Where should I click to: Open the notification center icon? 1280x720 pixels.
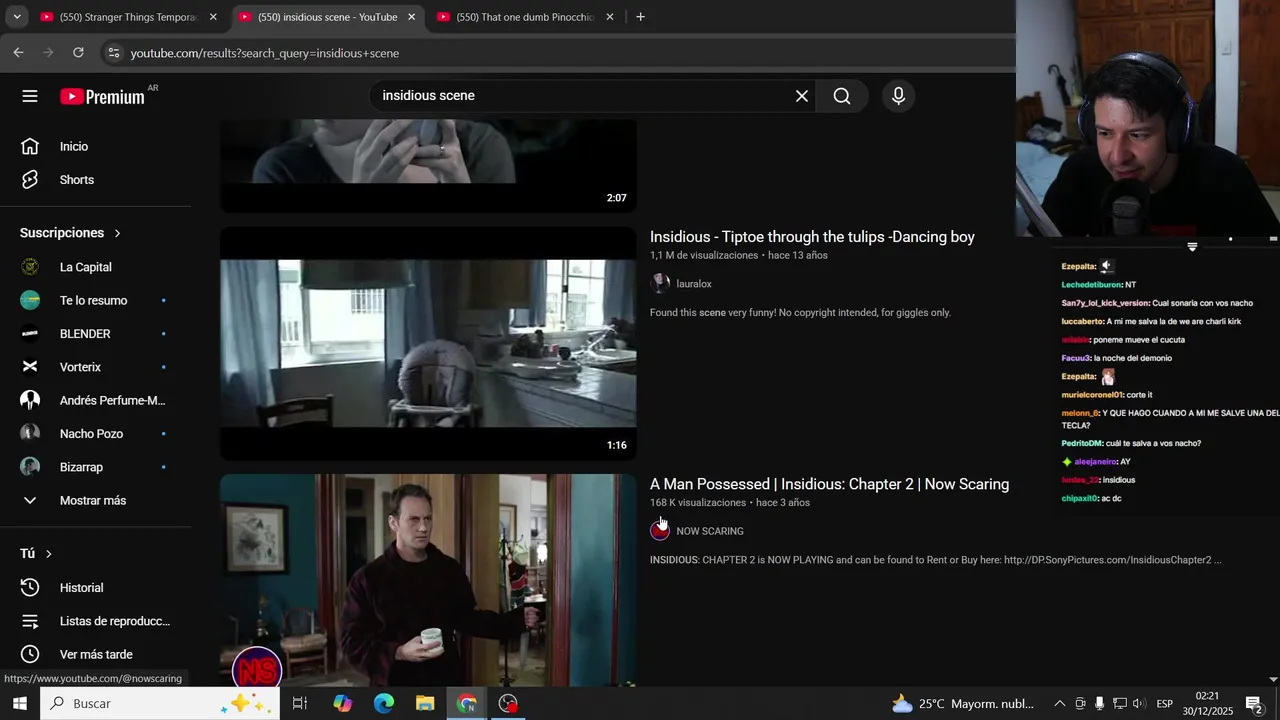pyautogui.click(x=1255, y=704)
